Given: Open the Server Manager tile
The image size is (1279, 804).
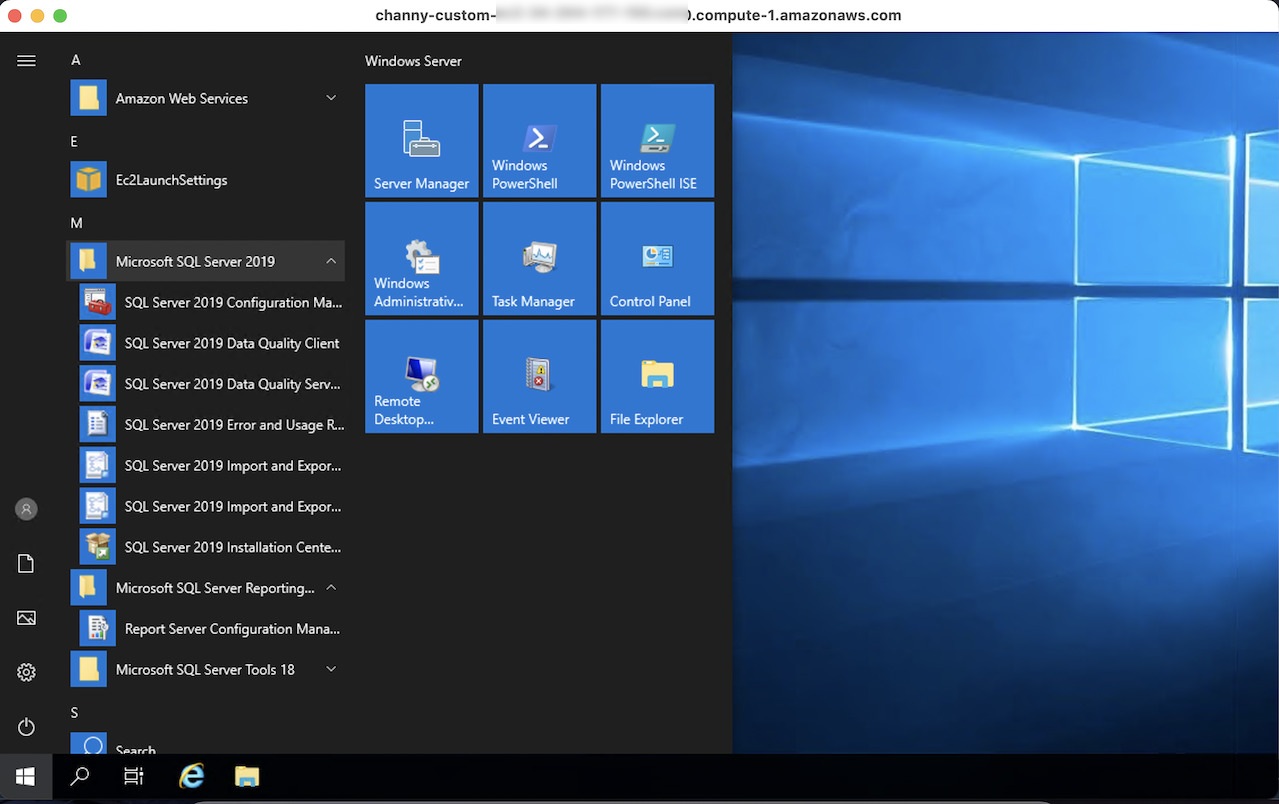Looking at the screenshot, I should click(x=421, y=141).
